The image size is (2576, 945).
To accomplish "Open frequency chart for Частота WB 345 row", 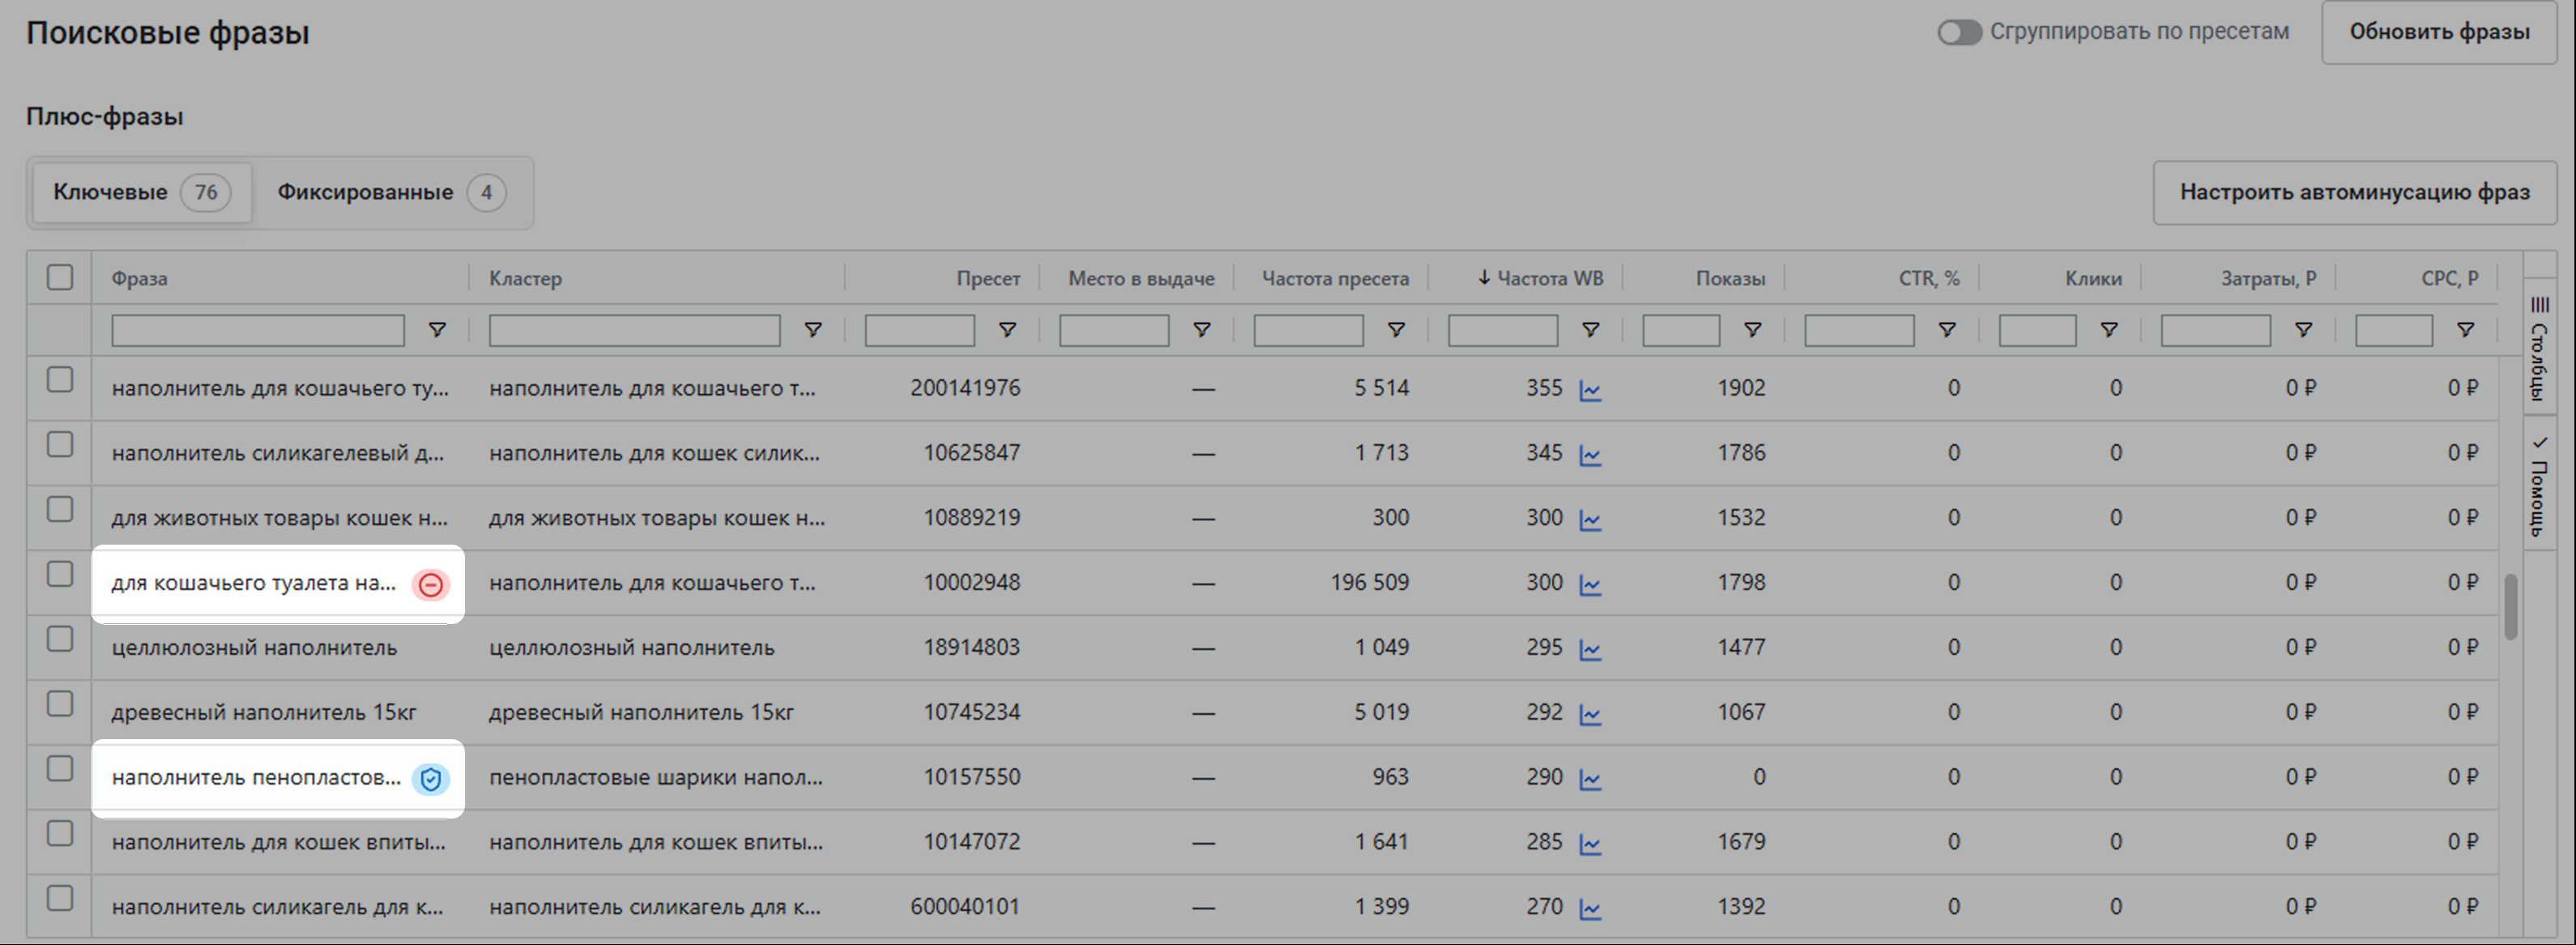I will coord(1590,455).
